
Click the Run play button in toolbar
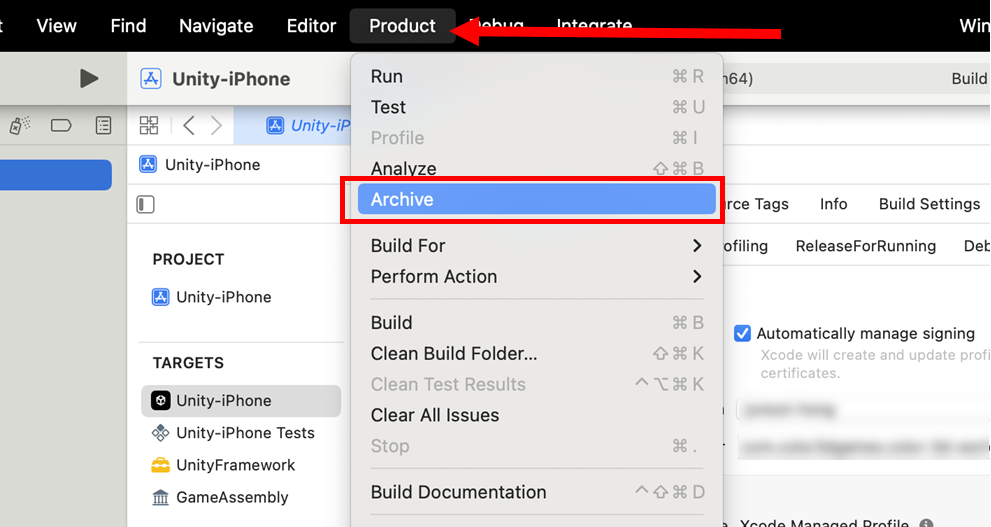[x=89, y=79]
